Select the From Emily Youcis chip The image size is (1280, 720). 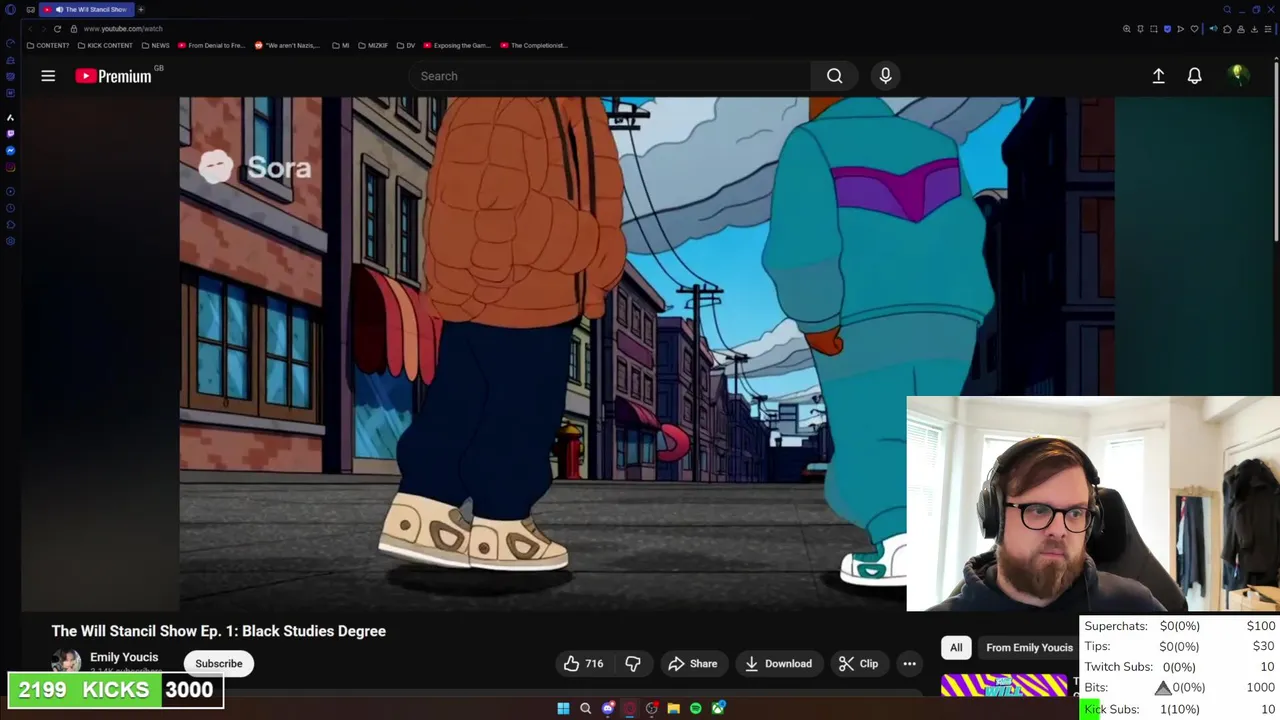coord(1029,648)
